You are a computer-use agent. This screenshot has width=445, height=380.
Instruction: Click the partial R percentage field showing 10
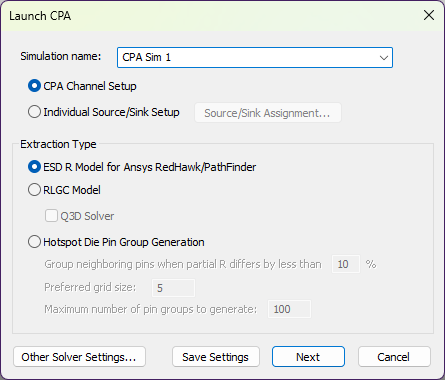click(x=346, y=264)
